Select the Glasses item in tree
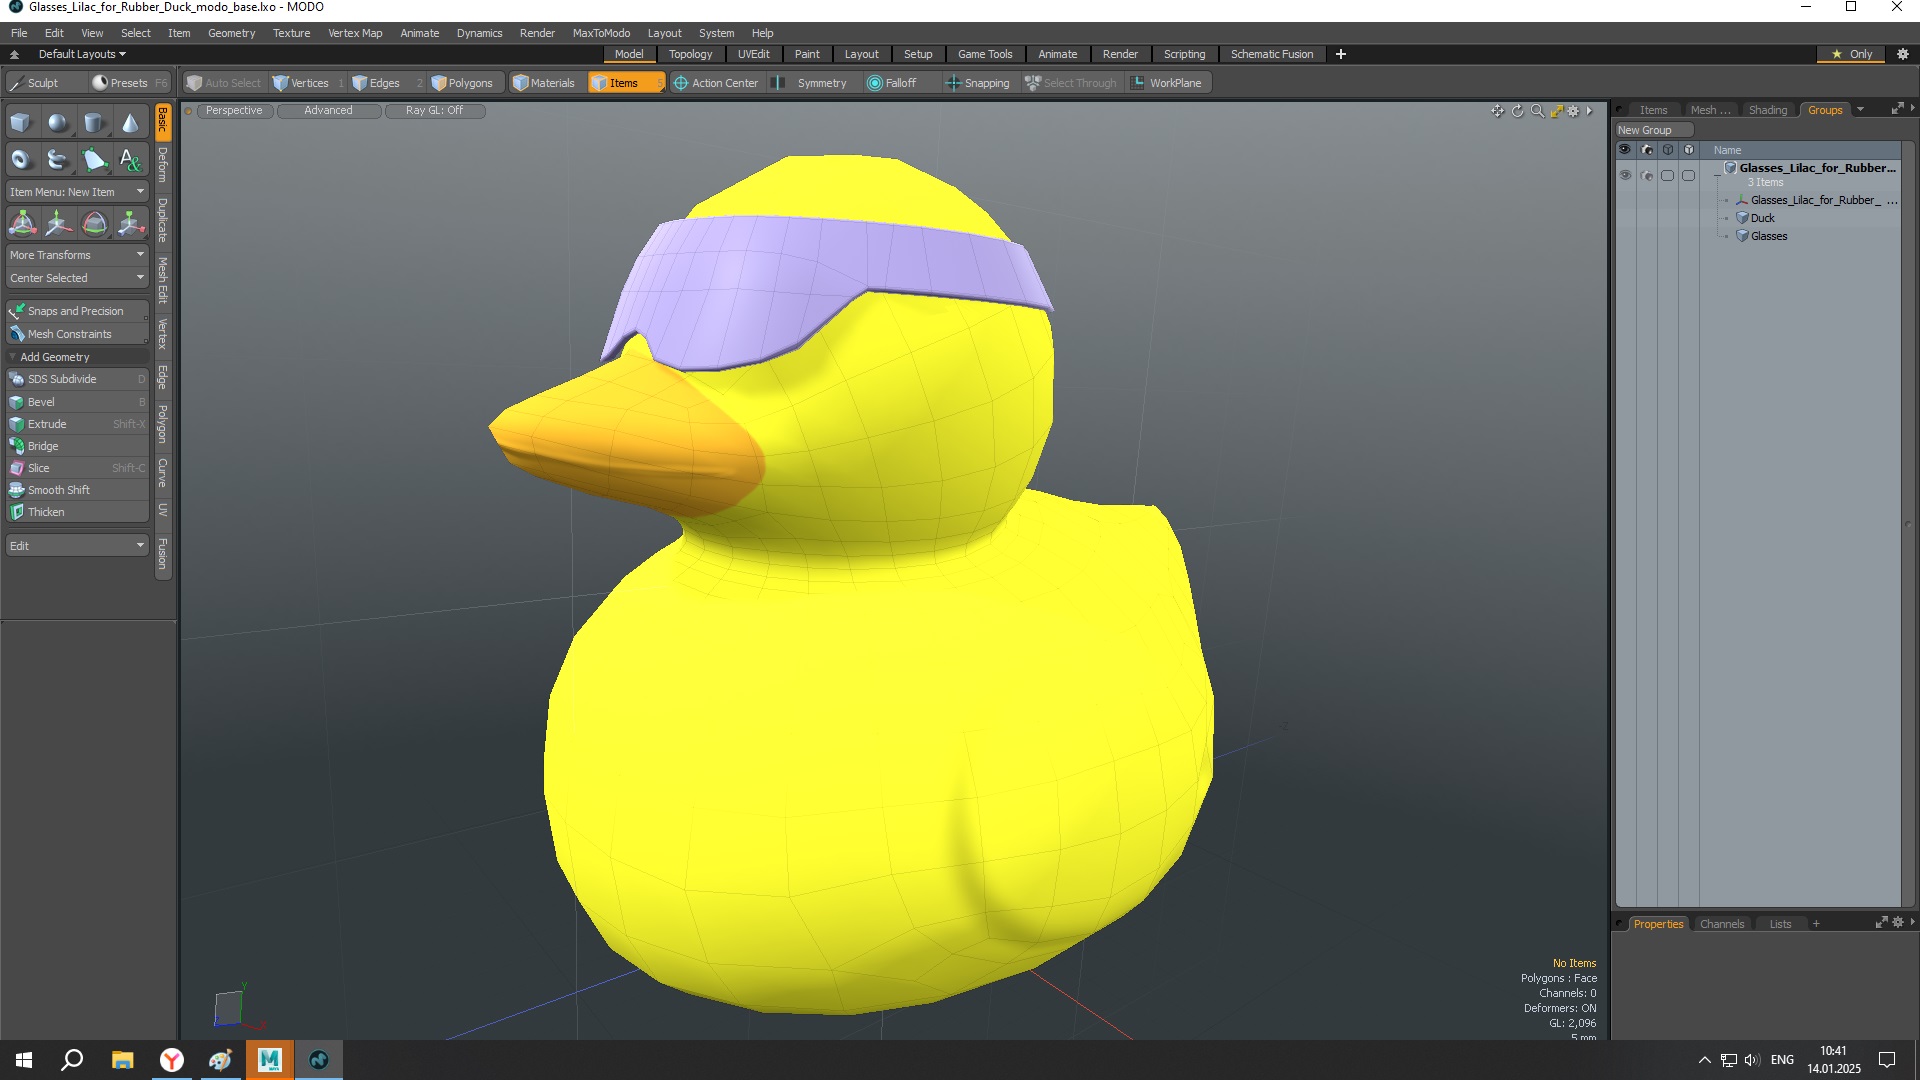This screenshot has width=1920, height=1080. [1768, 236]
